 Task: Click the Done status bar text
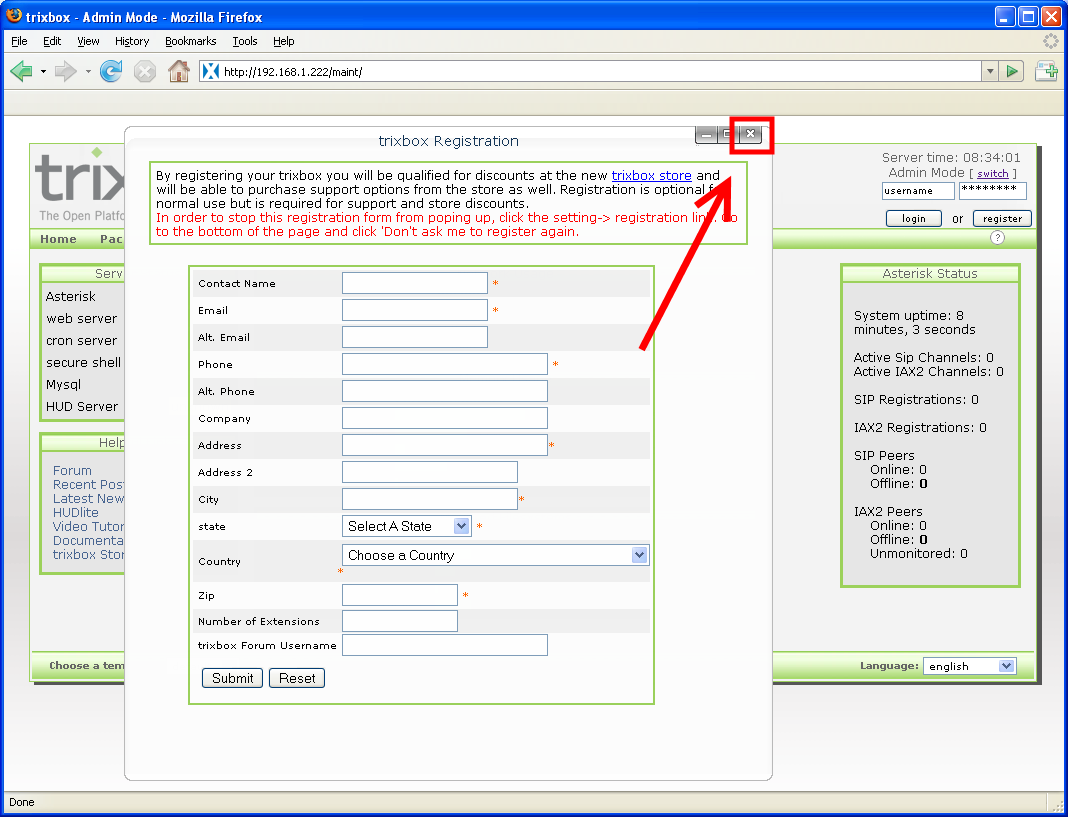[22, 802]
